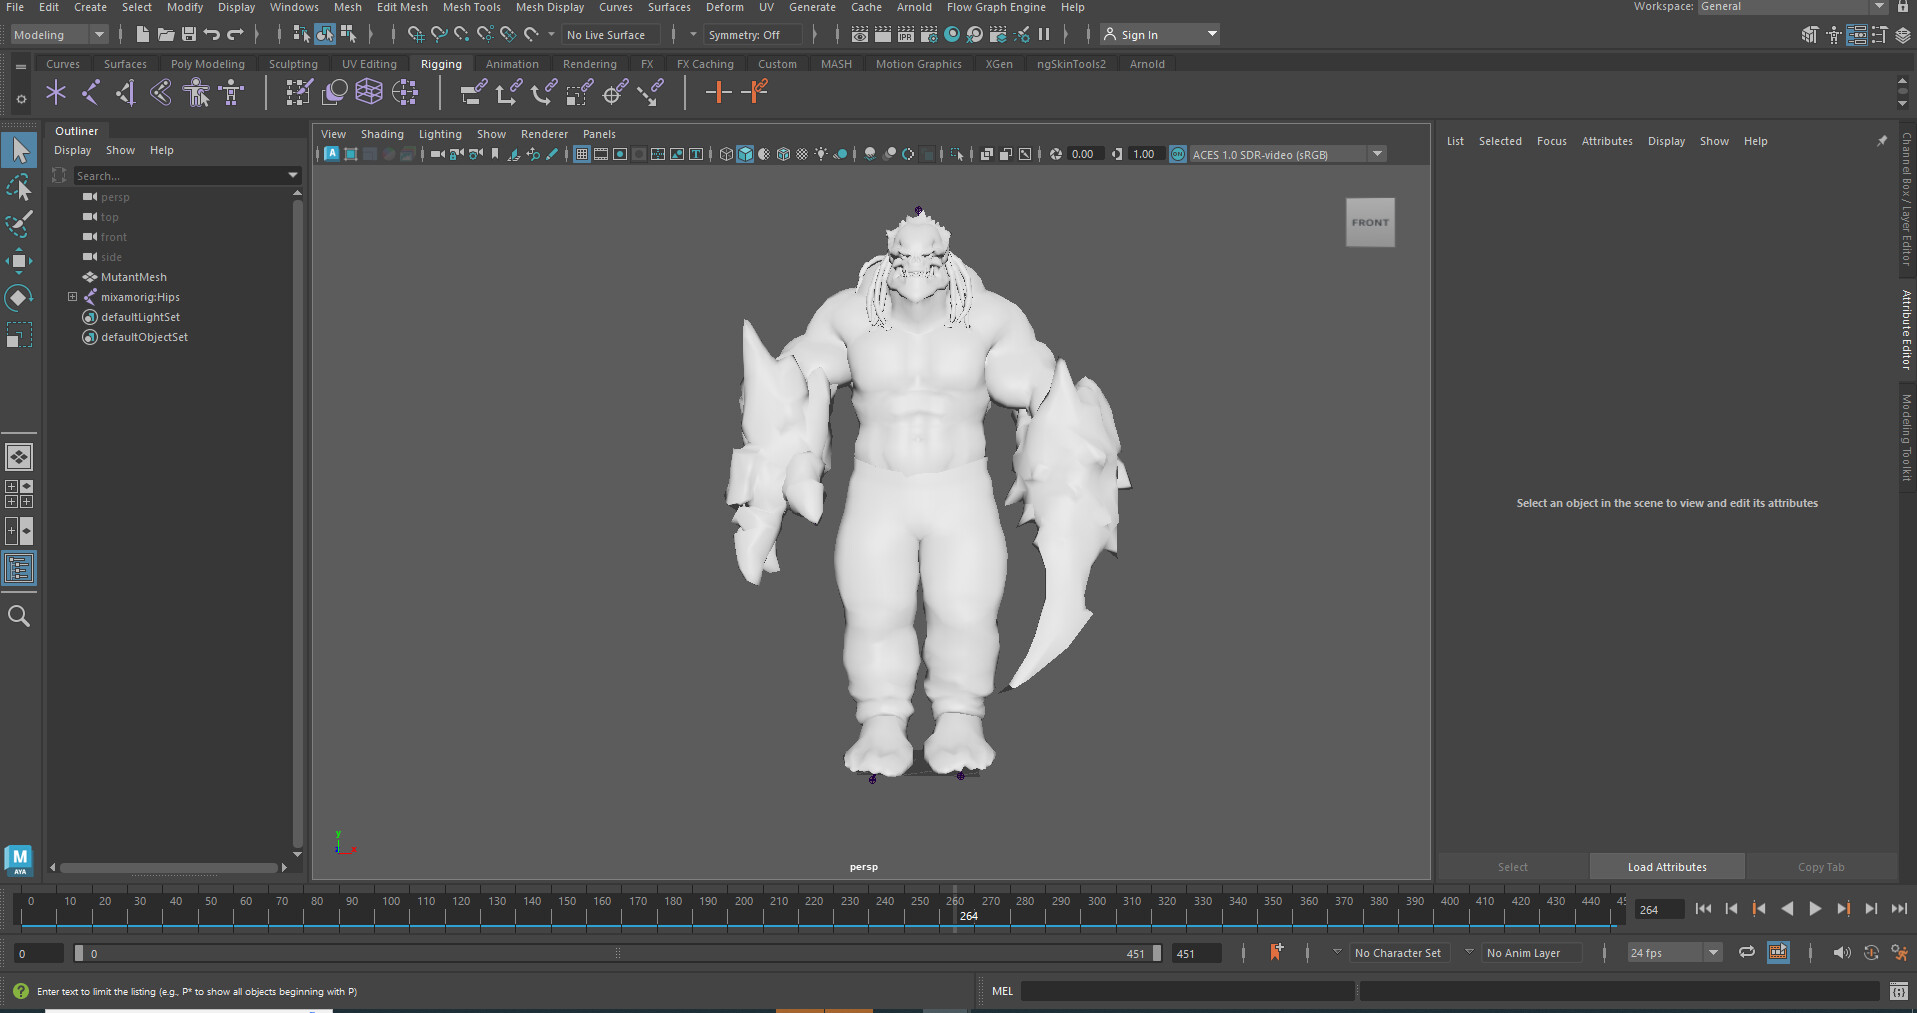Open the Graph Editor panel layout icon
Screen dimensions: 1917x1013
[x=19, y=531]
